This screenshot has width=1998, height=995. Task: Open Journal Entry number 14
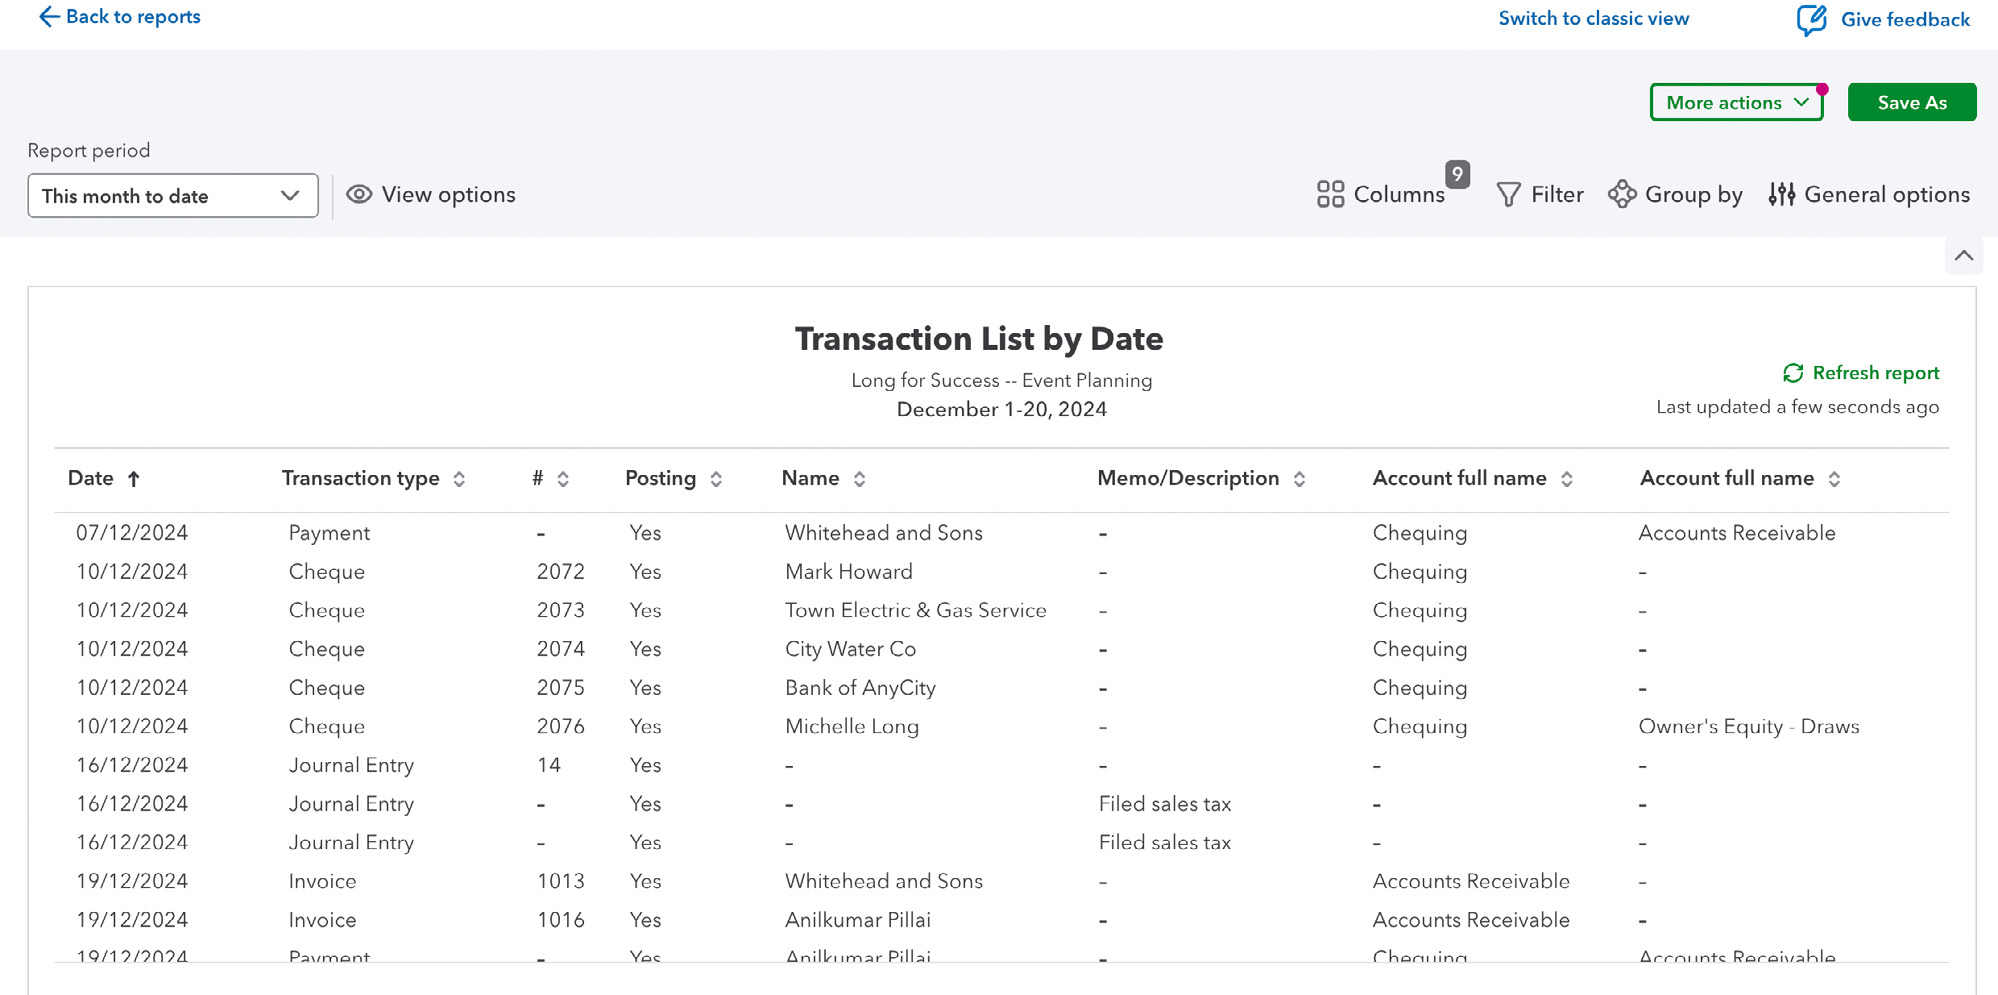pos(549,765)
